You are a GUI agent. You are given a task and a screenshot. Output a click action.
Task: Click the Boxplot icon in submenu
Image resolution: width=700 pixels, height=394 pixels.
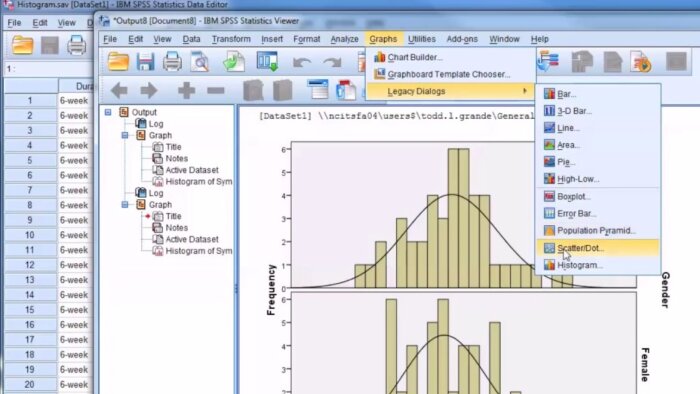549,196
